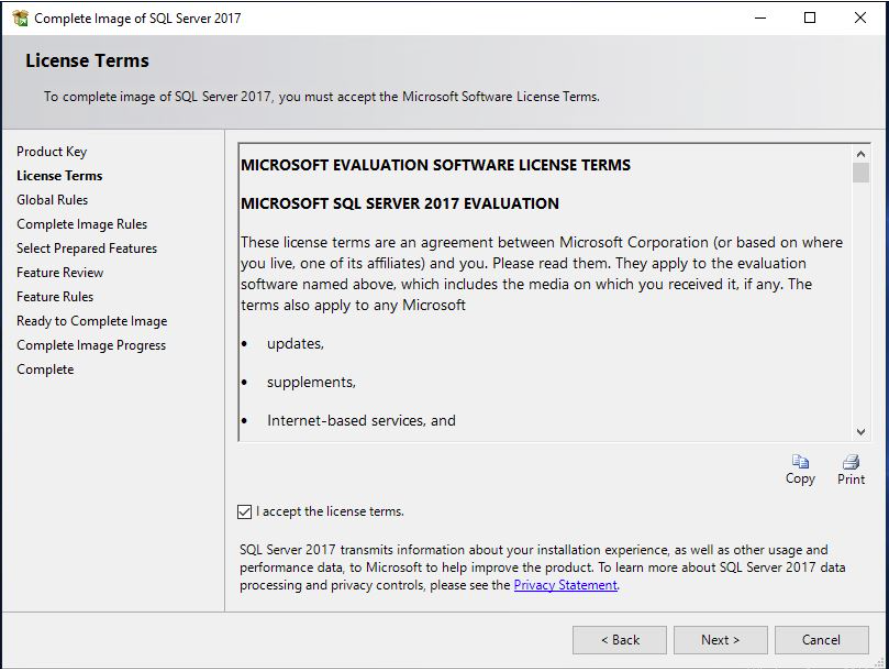Click the license text scrollbar thumb

click(x=861, y=172)
